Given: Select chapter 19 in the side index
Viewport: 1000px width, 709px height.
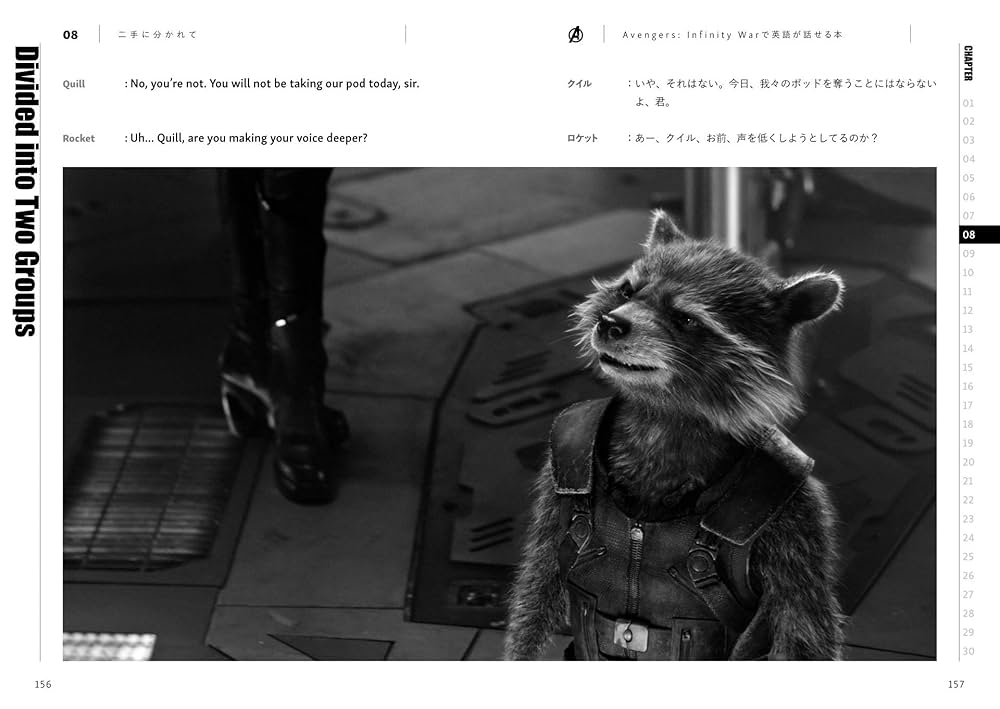Looking at the screenshot, I should [968, 443].
